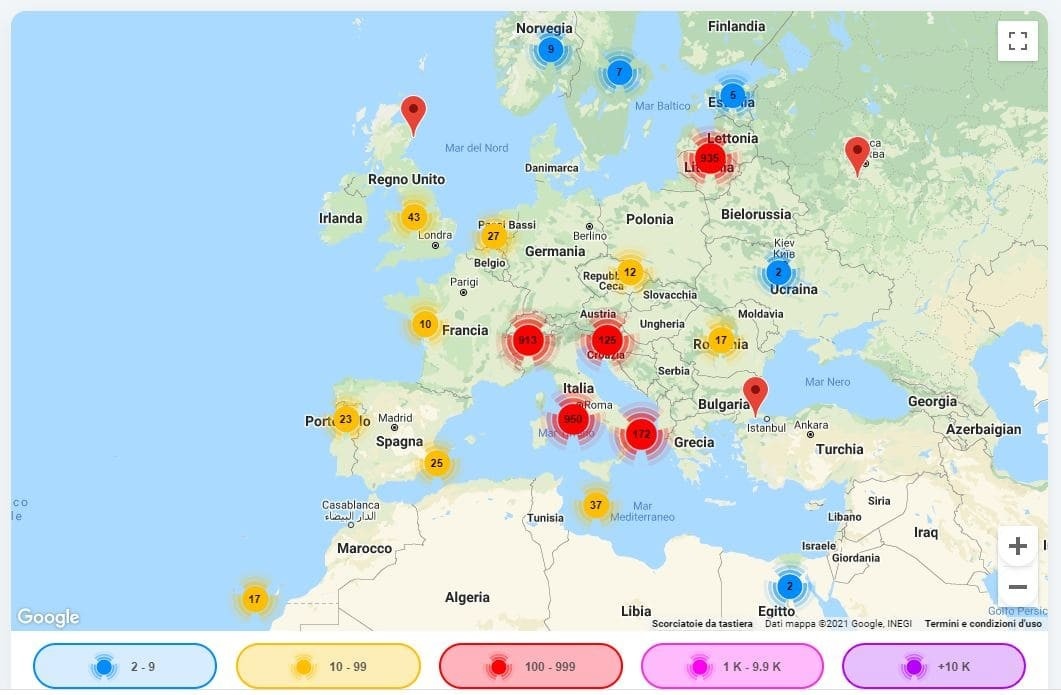
Task: Open the red cluster 950 near Roma
Action: [573, 420]
